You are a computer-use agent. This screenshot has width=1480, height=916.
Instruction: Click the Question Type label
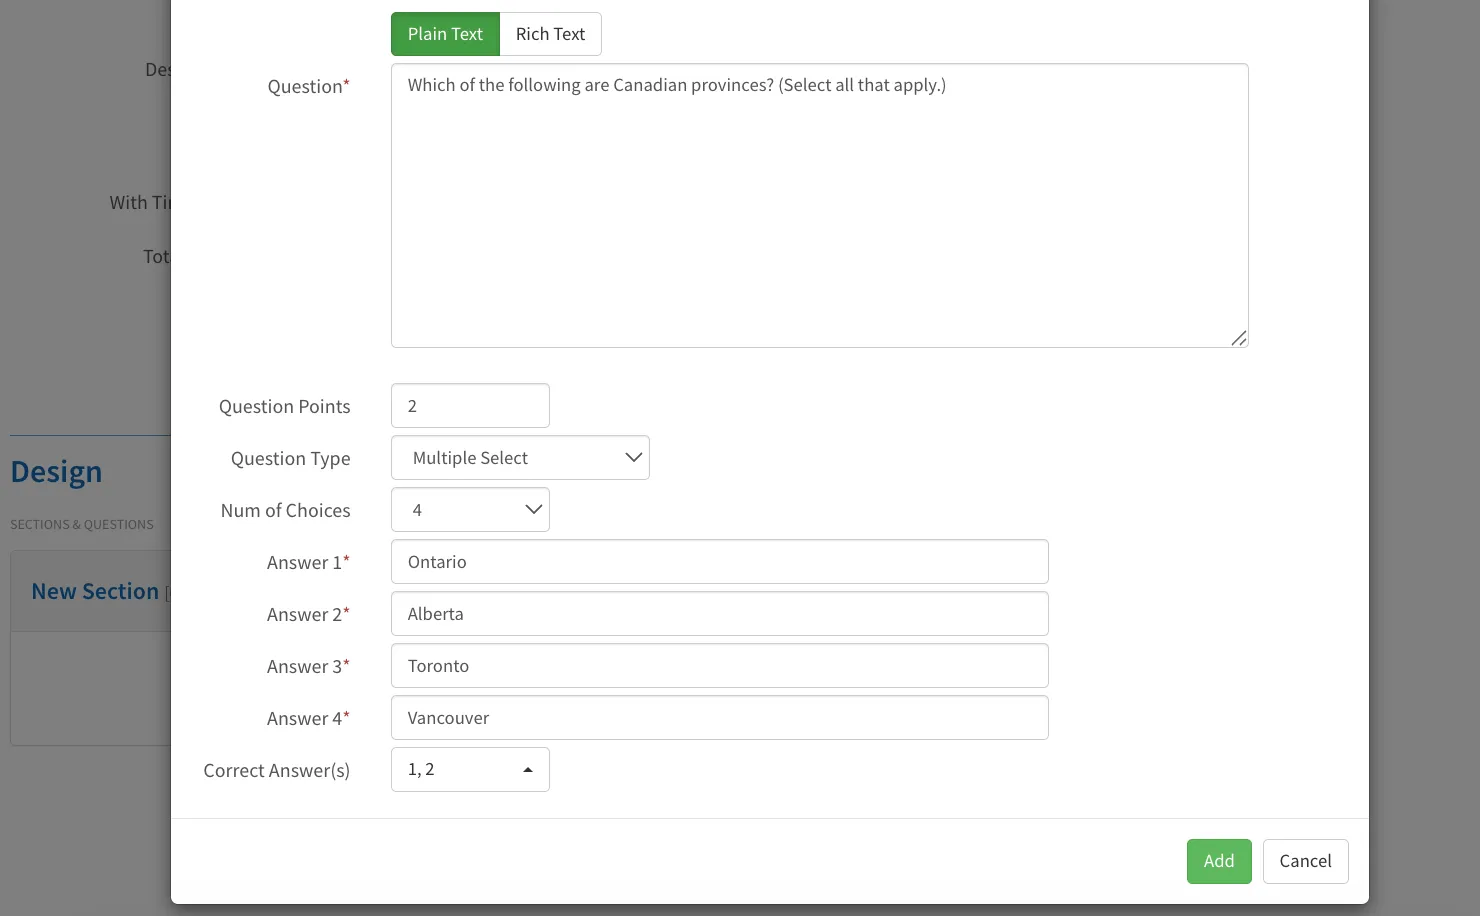click(290, 459)
